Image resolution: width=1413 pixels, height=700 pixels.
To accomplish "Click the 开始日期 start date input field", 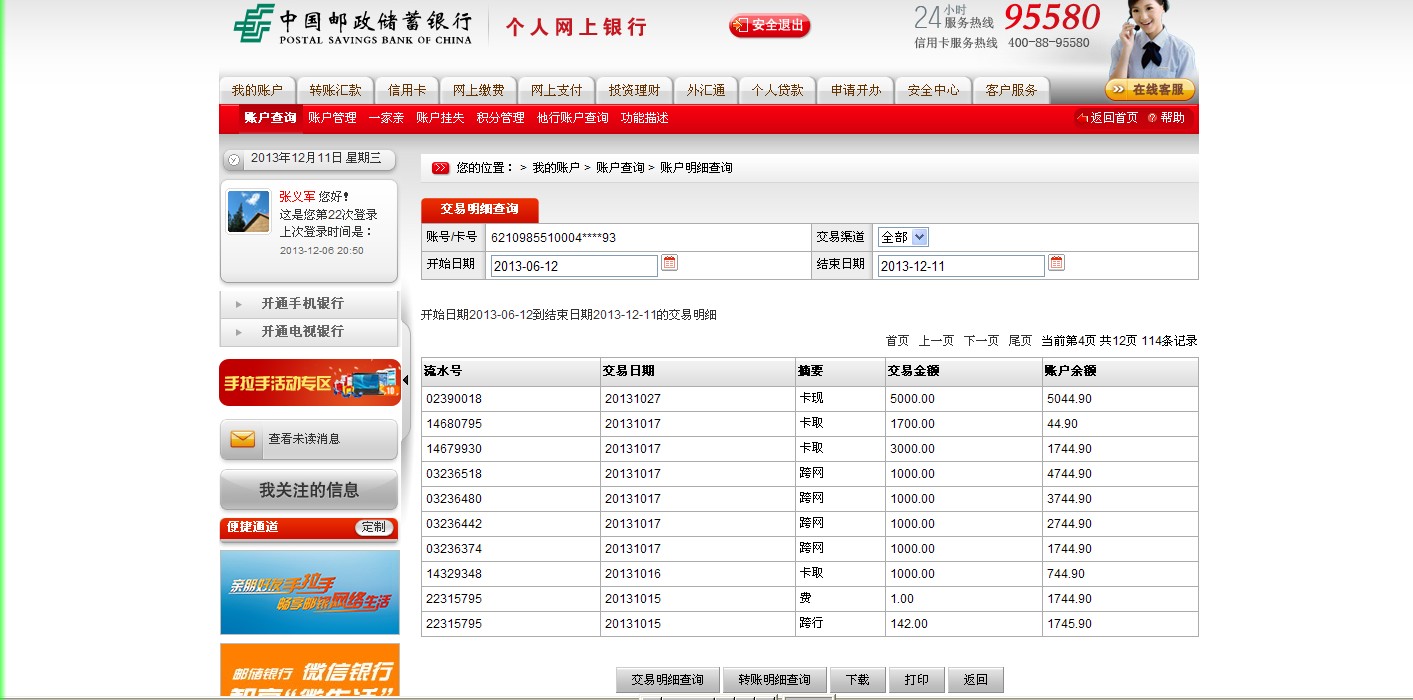I will point(573,266).
